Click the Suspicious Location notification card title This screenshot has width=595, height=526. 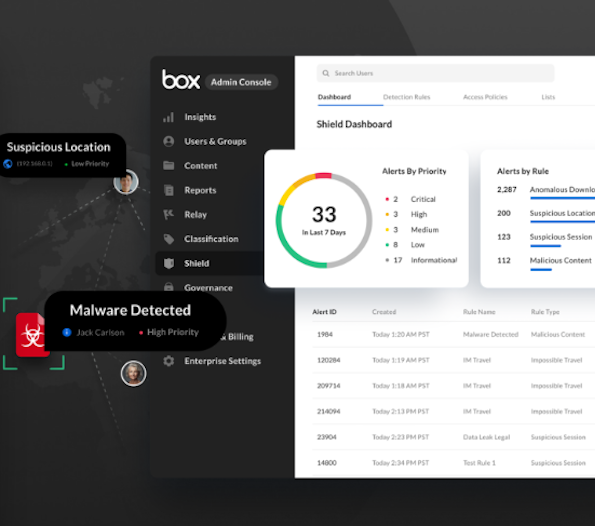click(58, 147)
